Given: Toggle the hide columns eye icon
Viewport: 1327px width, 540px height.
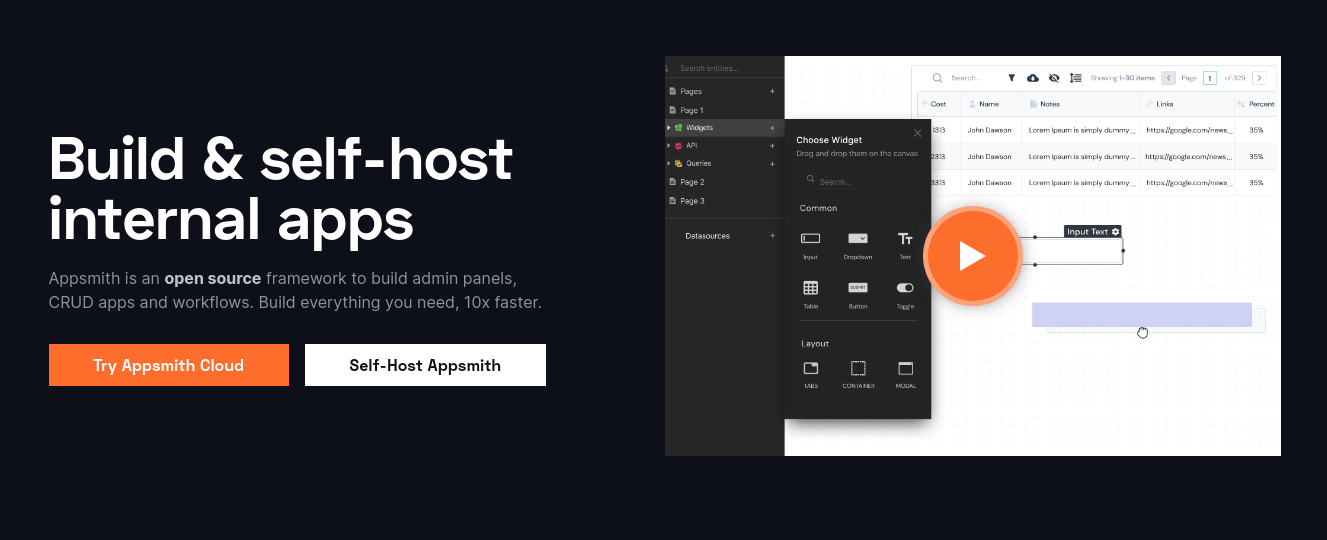Looking at the screenshot, I should pos(1054,78).
